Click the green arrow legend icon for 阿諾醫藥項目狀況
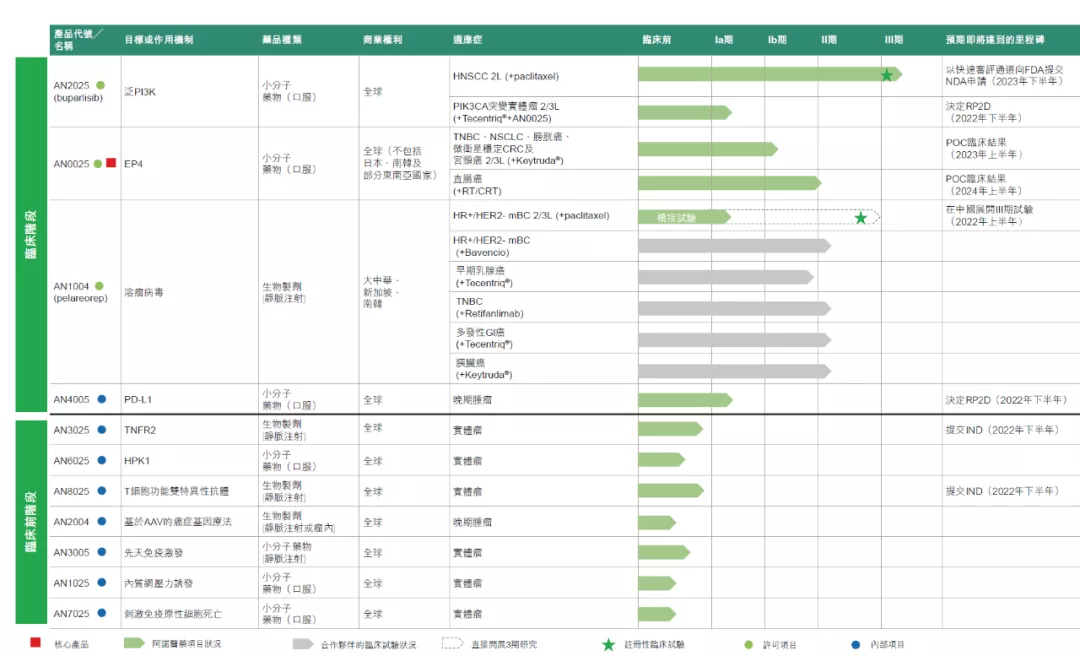 click(x=134, y=643)
